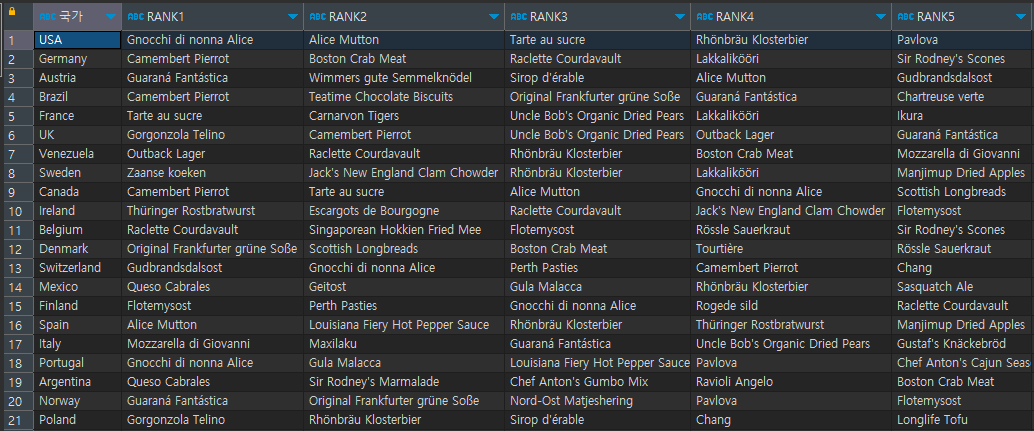1034x431 pixels.
Task: Click the Poland country cell
Action: coord(77,420)
